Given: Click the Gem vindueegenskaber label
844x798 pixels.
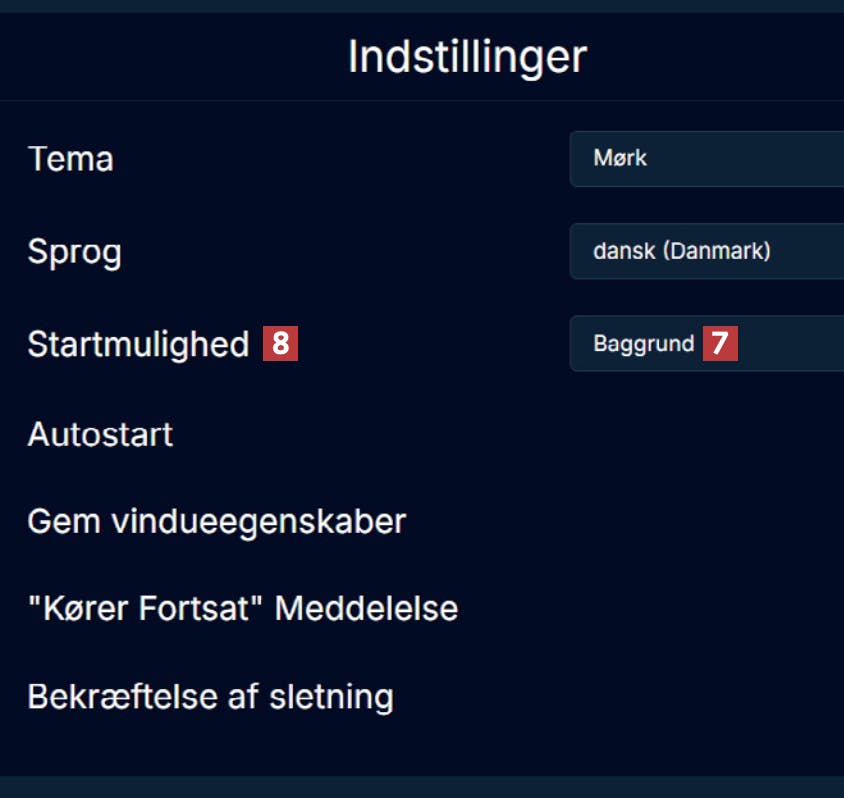Looking at the screenshot, I should pos(216,522).
